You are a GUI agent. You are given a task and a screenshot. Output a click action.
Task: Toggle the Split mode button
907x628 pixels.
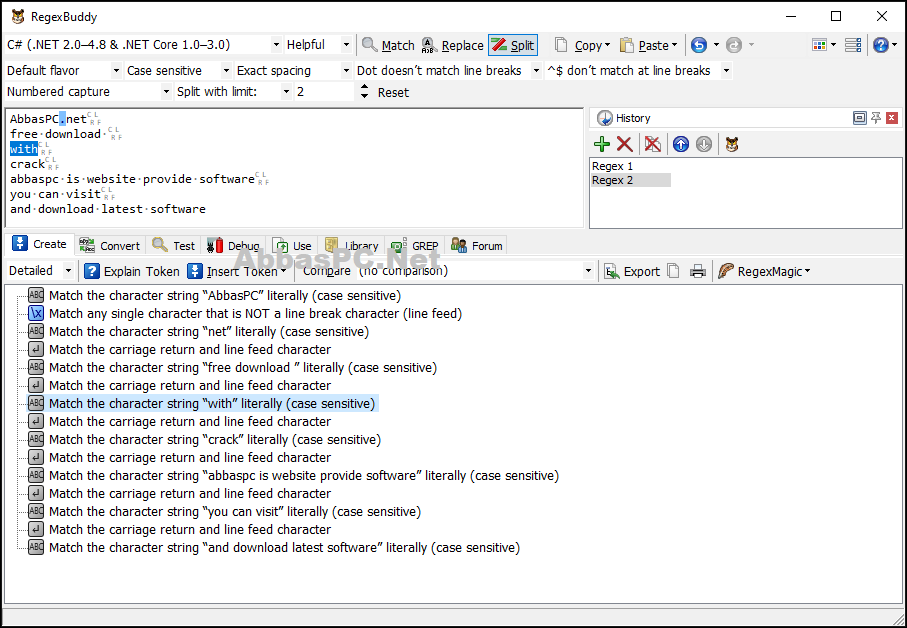513,45
